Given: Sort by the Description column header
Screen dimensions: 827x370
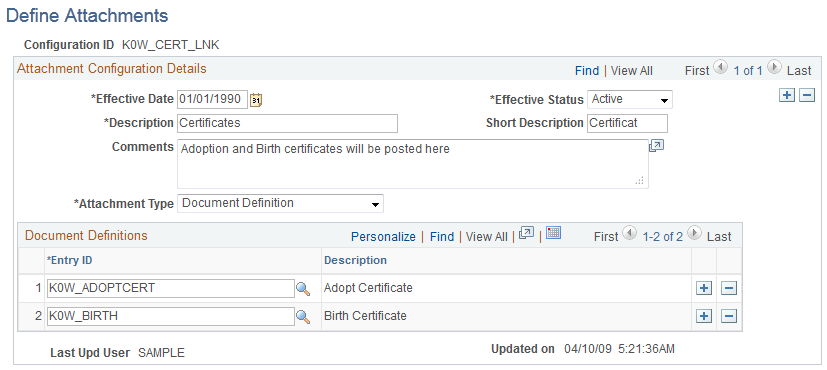Looking at the screenshot, I should (x=355, y=260).
